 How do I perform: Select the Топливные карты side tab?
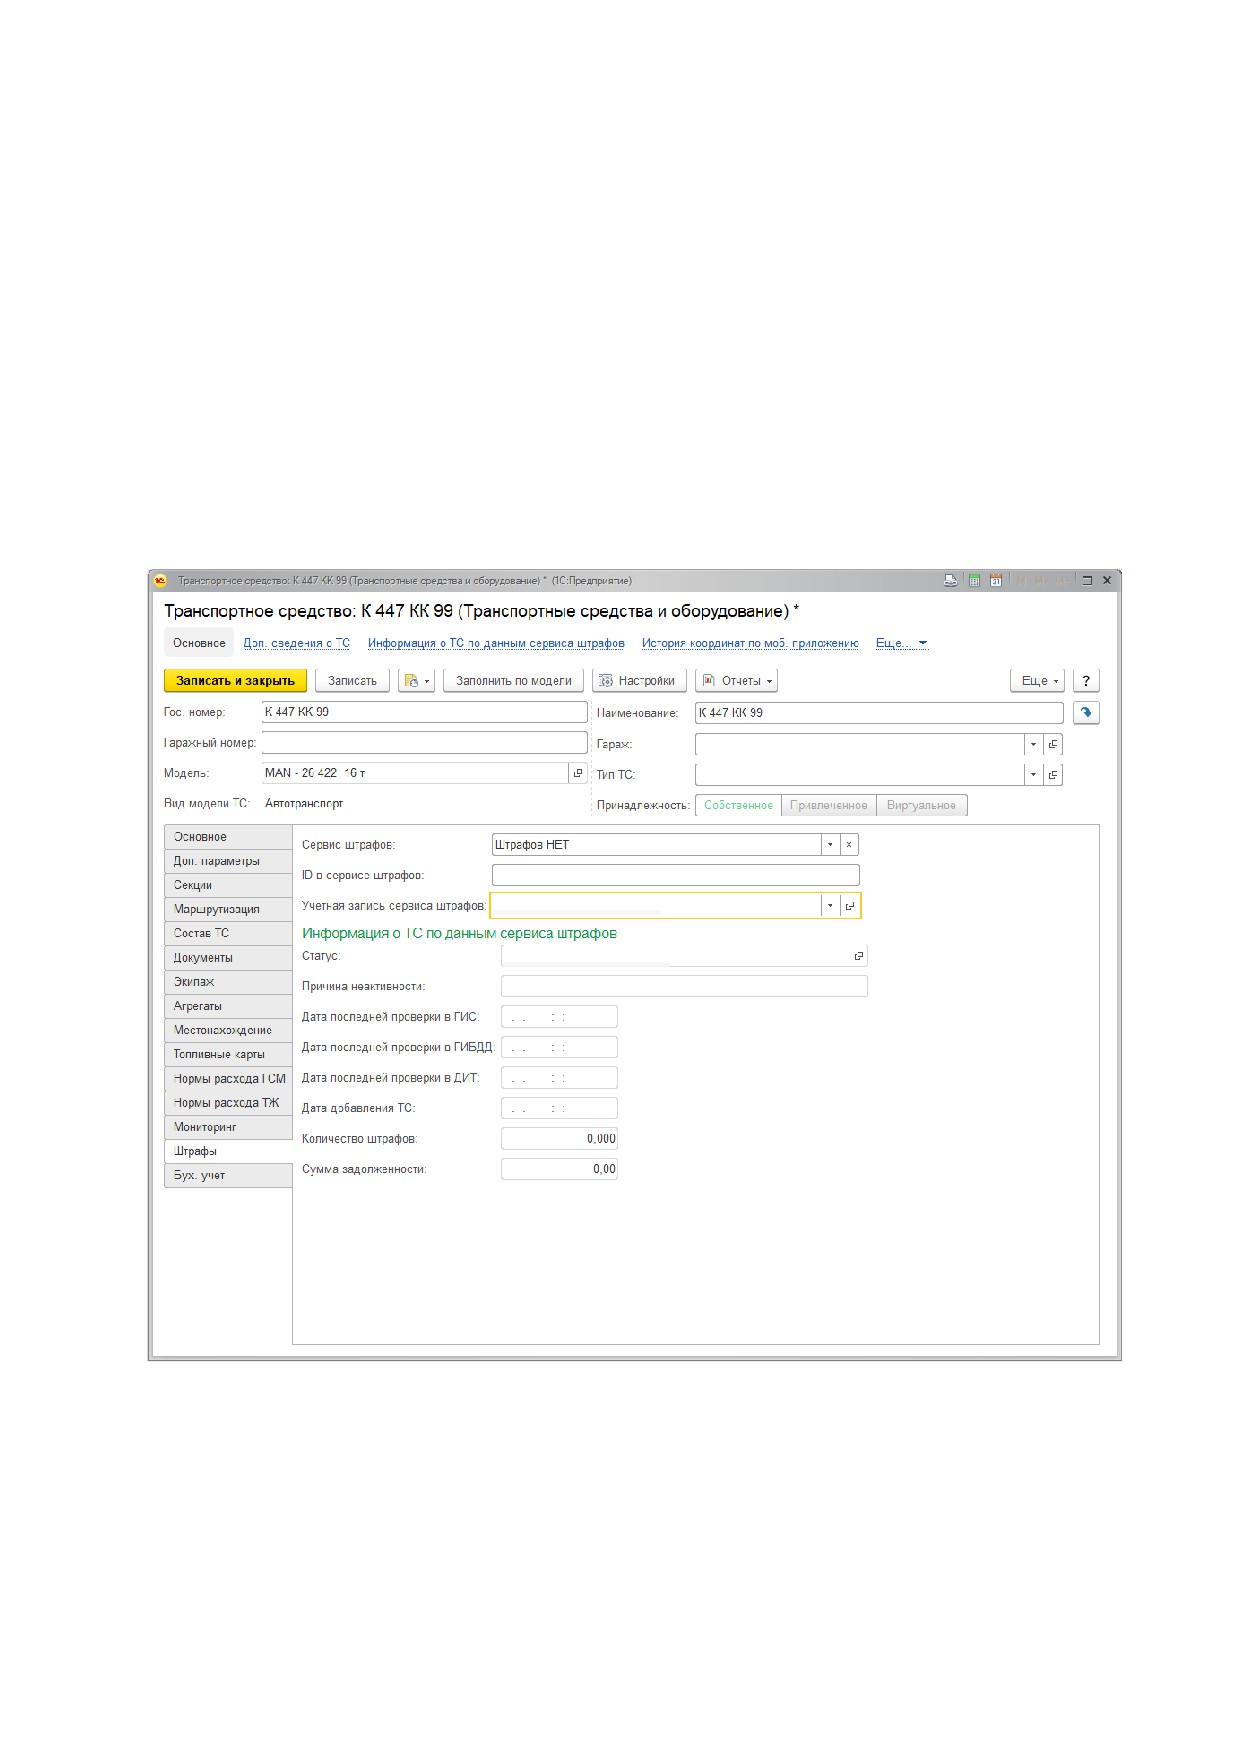point(227,1054)
